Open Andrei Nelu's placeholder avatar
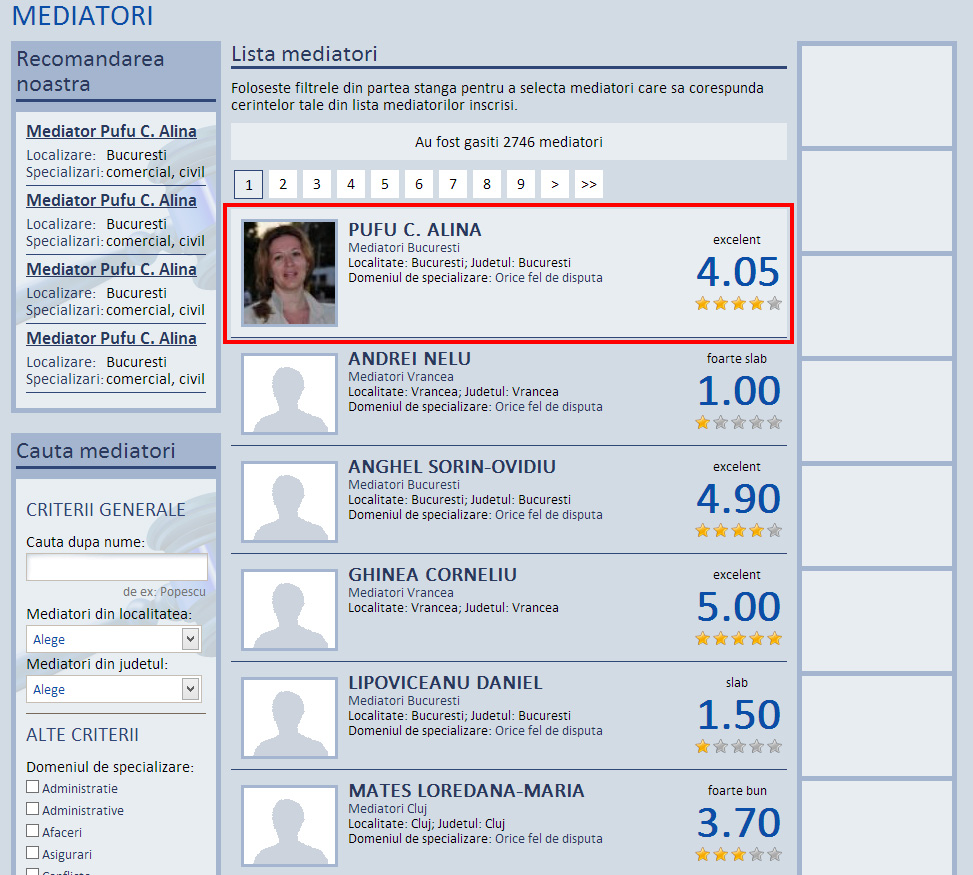The width and height of the screenshot is (973, 875). (x=290, y=394)
